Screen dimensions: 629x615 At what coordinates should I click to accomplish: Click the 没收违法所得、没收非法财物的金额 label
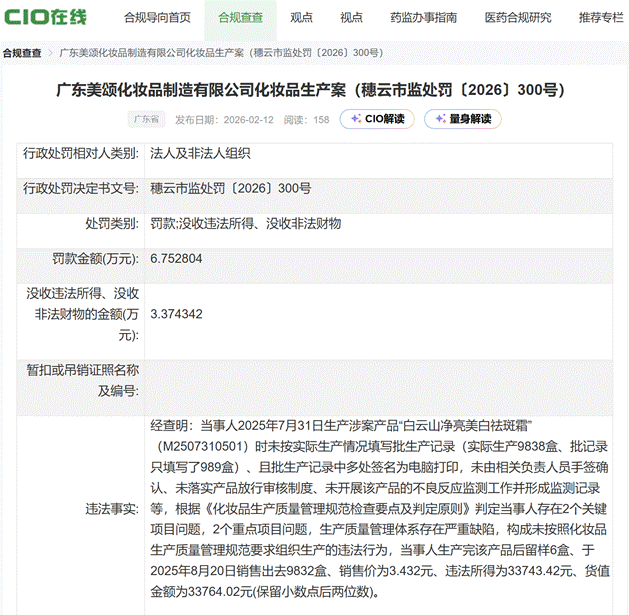(x=83, y=314)
